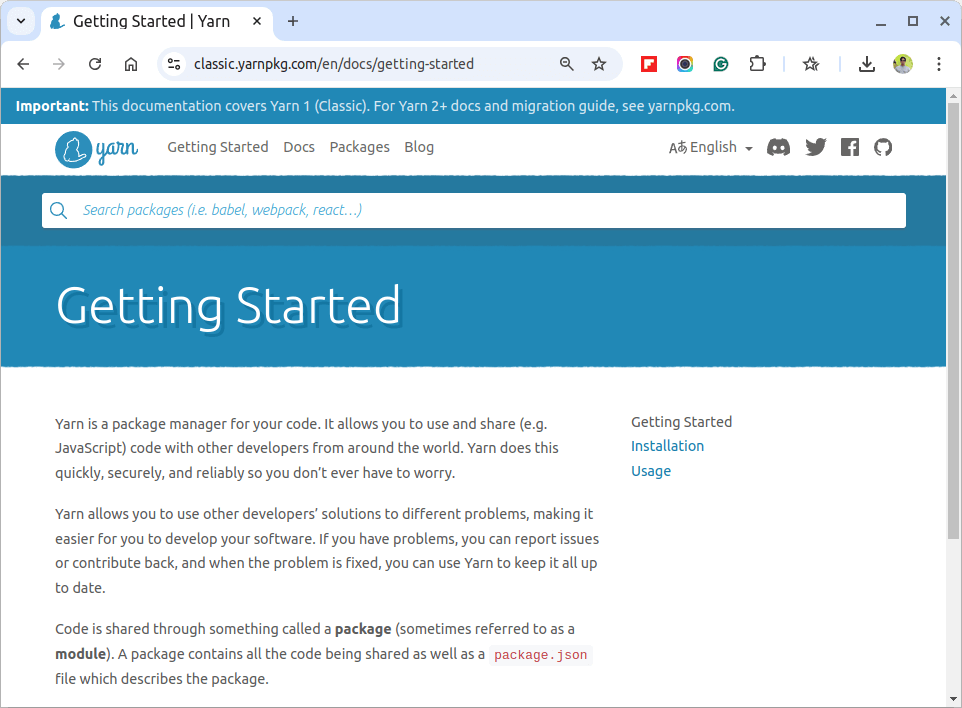Viewport: 962px width, 708px height.
Task: Open the Chrome profile avatar
Action: click(x=902, y=64)
